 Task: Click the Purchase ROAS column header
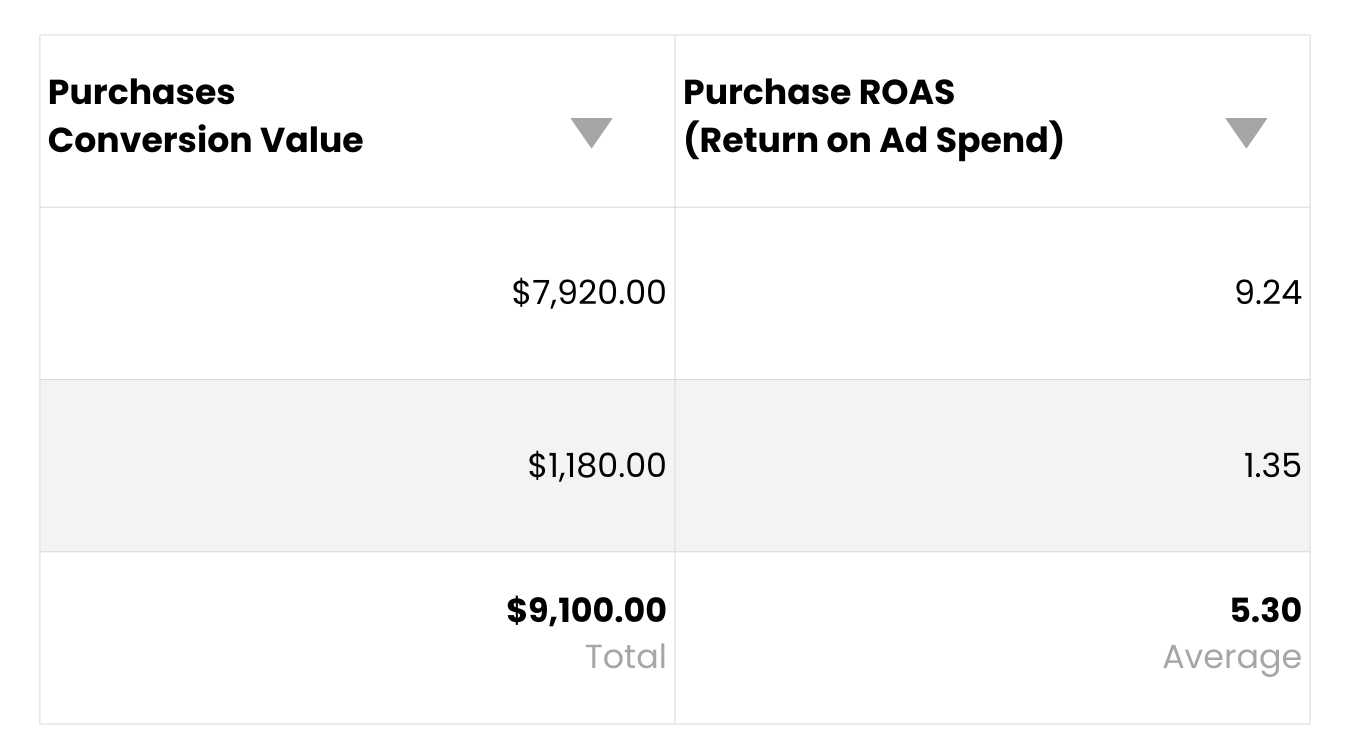(992, 121)
